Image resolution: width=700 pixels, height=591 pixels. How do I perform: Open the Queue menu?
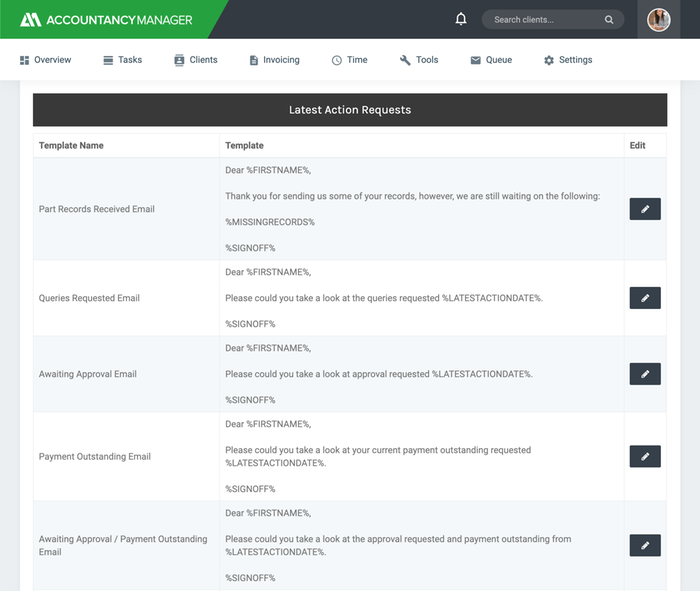coord(491,60)
